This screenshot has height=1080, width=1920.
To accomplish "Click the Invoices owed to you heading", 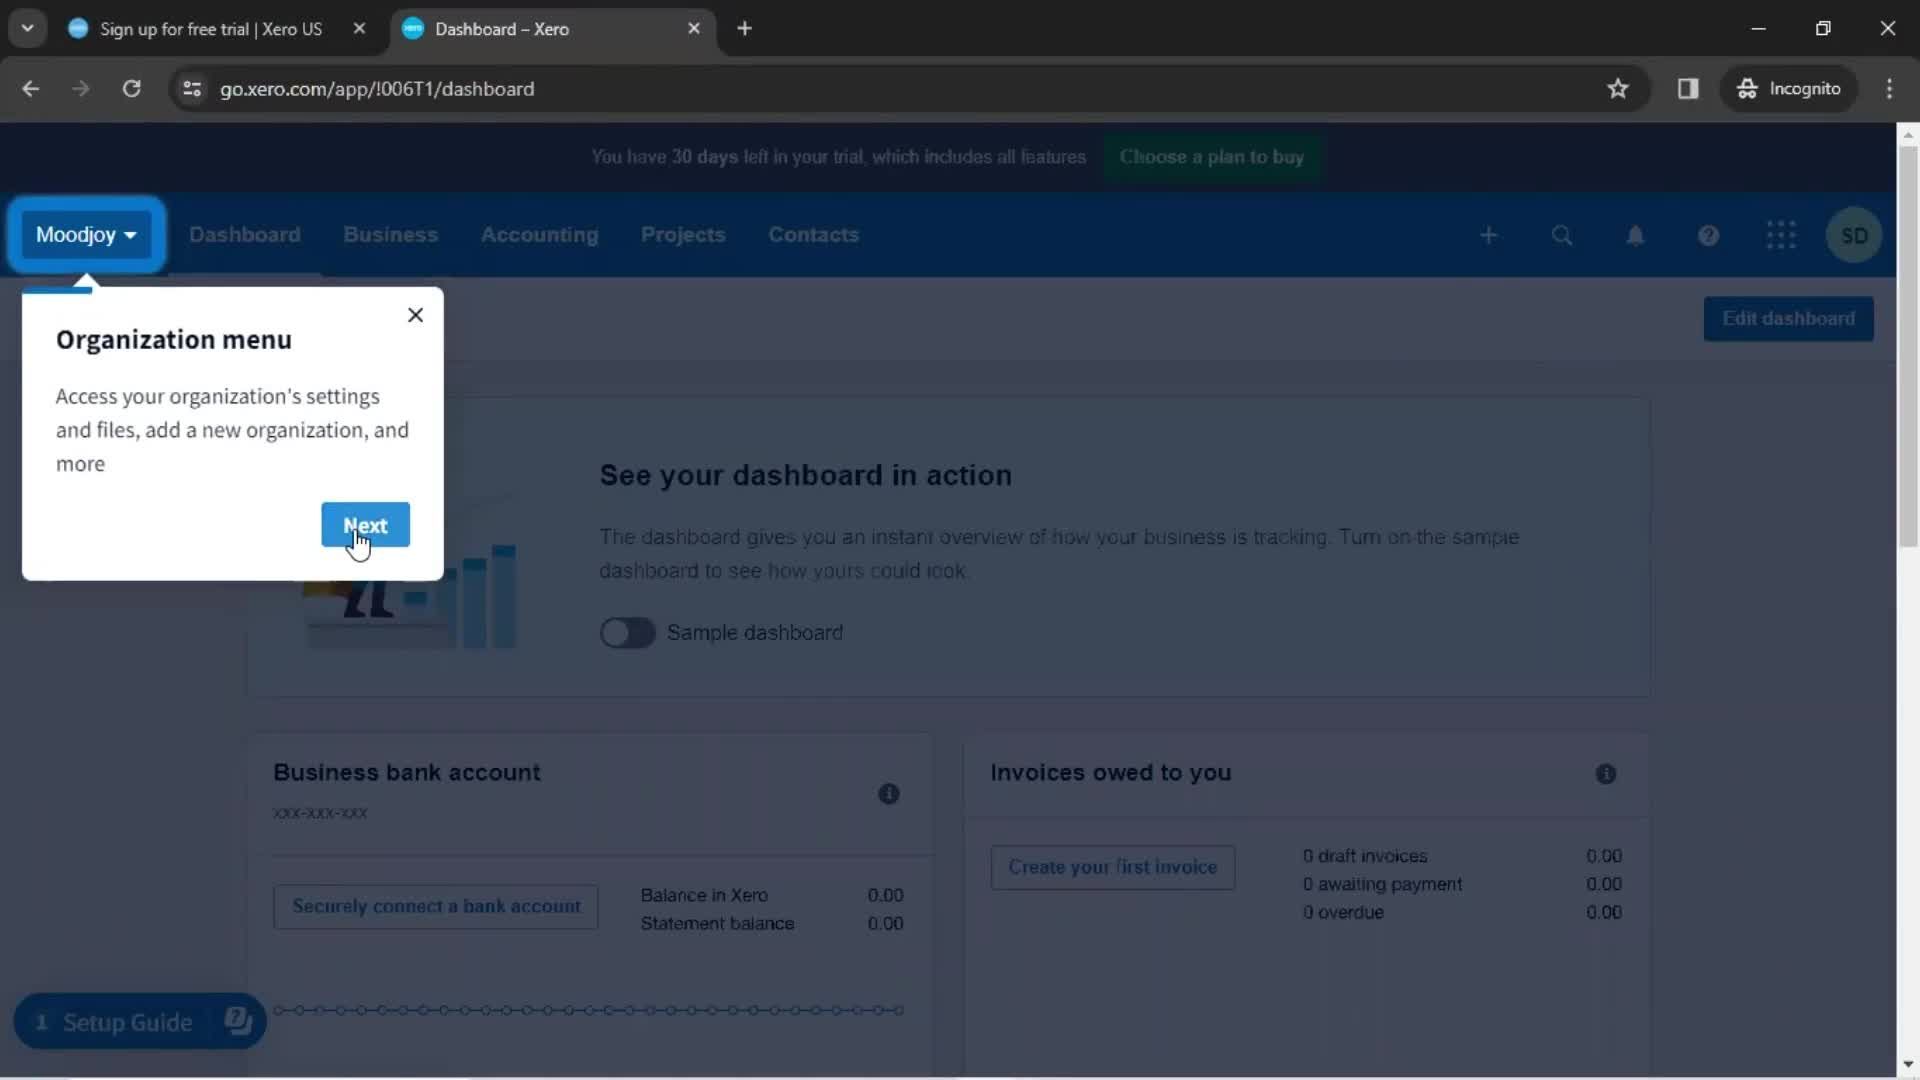I will [x=1110, y=773].
